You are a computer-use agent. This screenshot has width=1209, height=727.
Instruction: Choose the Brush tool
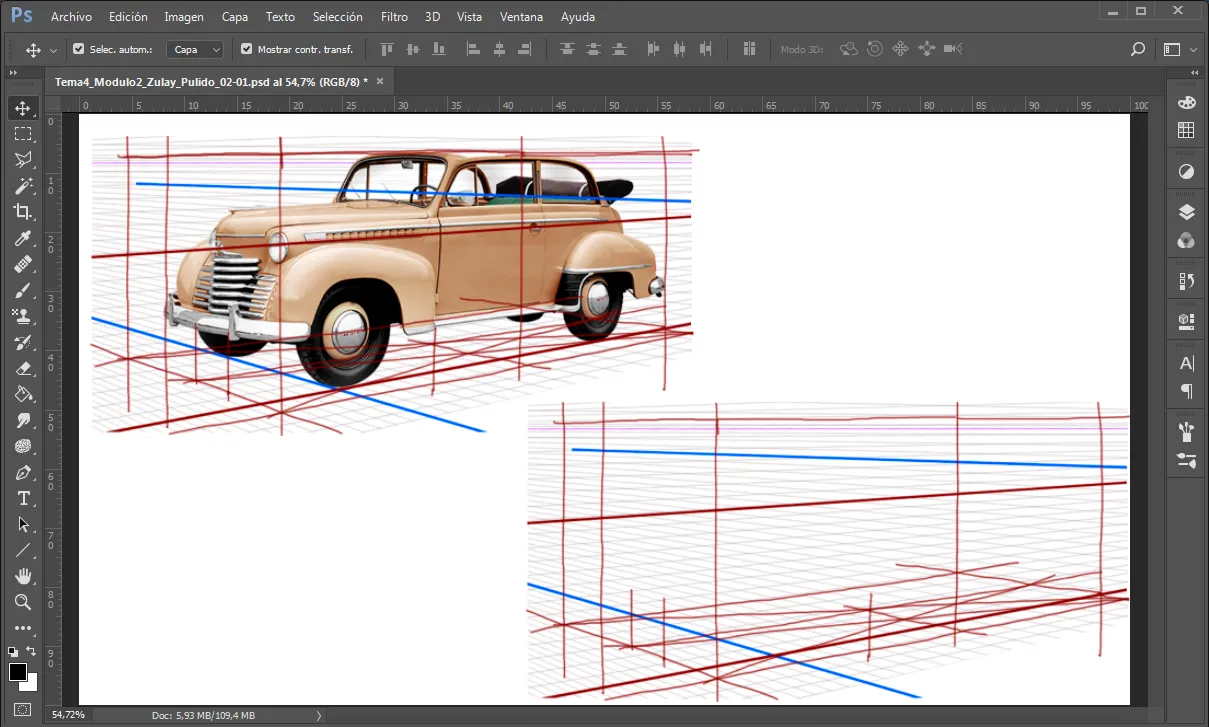pos(23,290)
